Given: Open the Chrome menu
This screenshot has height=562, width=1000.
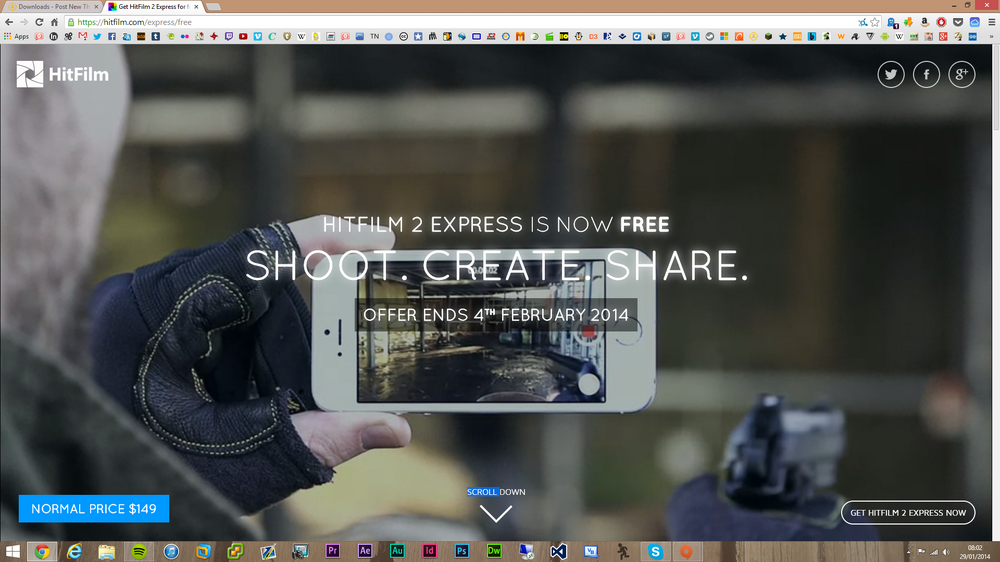Looking at the screenshot, I should point(991,22).
